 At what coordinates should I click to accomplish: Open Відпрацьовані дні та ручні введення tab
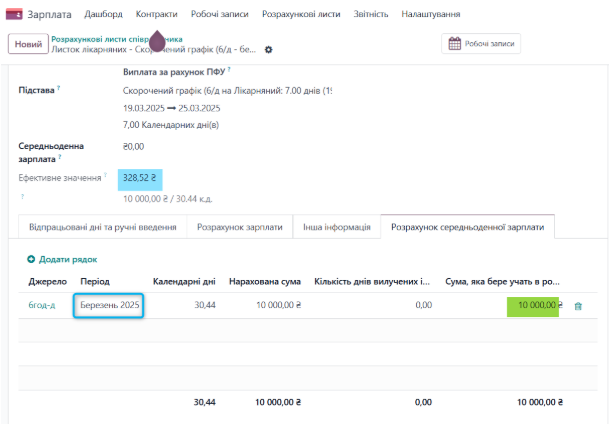pyautogui.click(x=103, y=227)
